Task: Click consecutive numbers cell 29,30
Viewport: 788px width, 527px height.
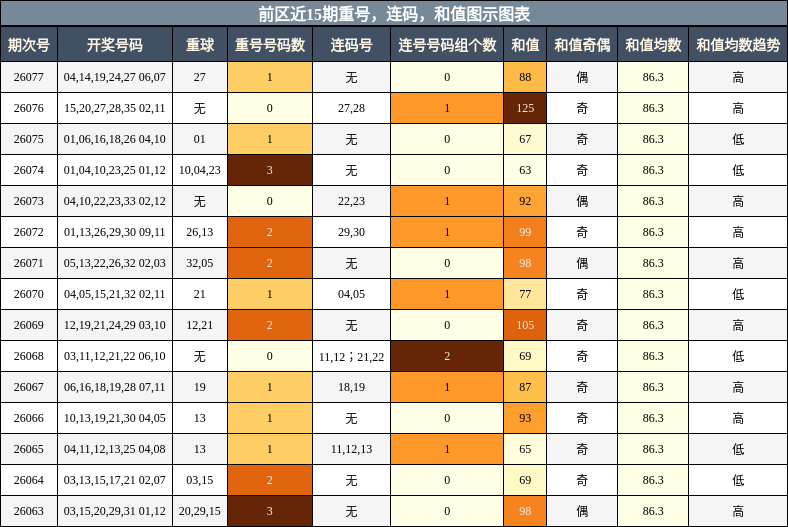Action: pyautogui.click(x=351, y=232)
